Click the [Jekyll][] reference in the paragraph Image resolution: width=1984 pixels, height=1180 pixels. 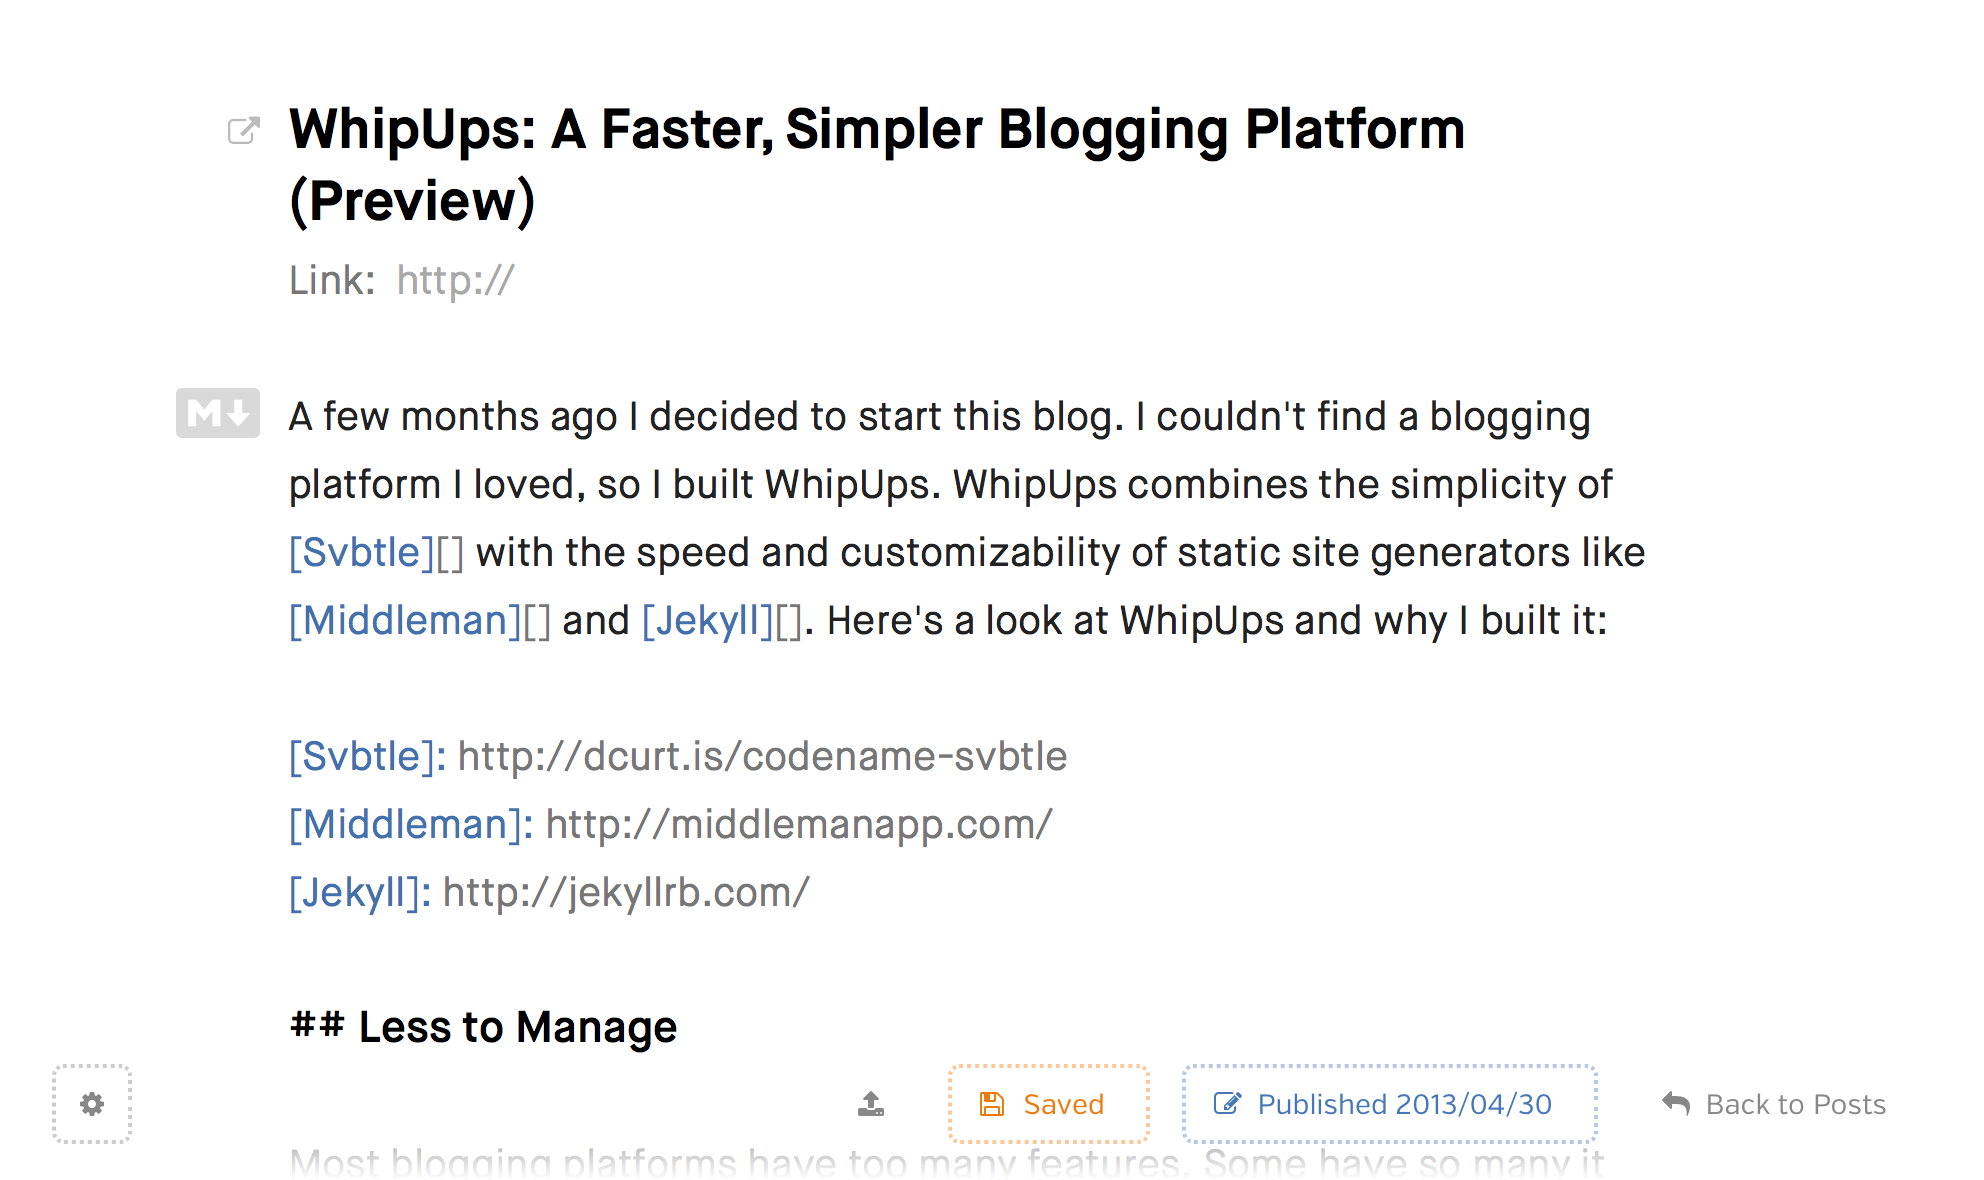coord(721,621)
